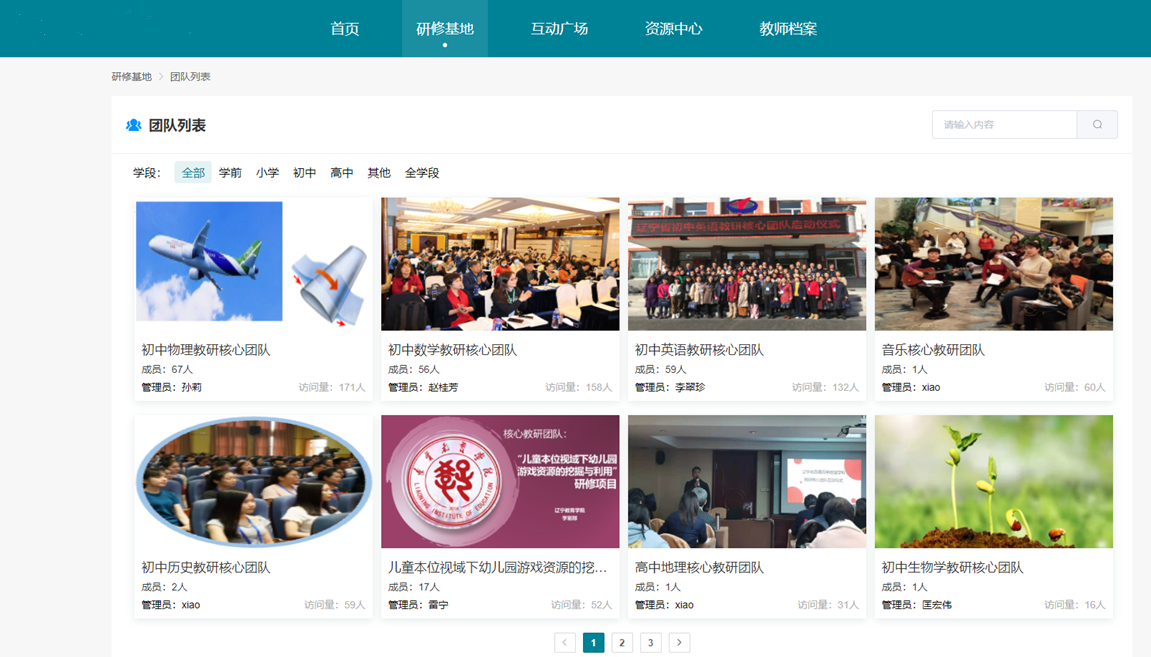
Task: Go to next page arrow
Action: tap(679, 643)
